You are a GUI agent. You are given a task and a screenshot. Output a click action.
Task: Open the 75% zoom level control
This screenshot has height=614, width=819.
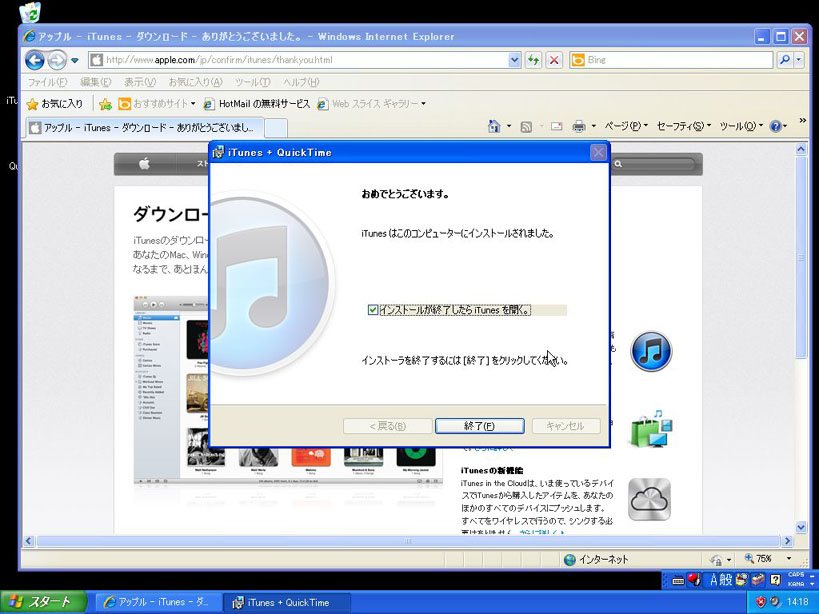768,559
